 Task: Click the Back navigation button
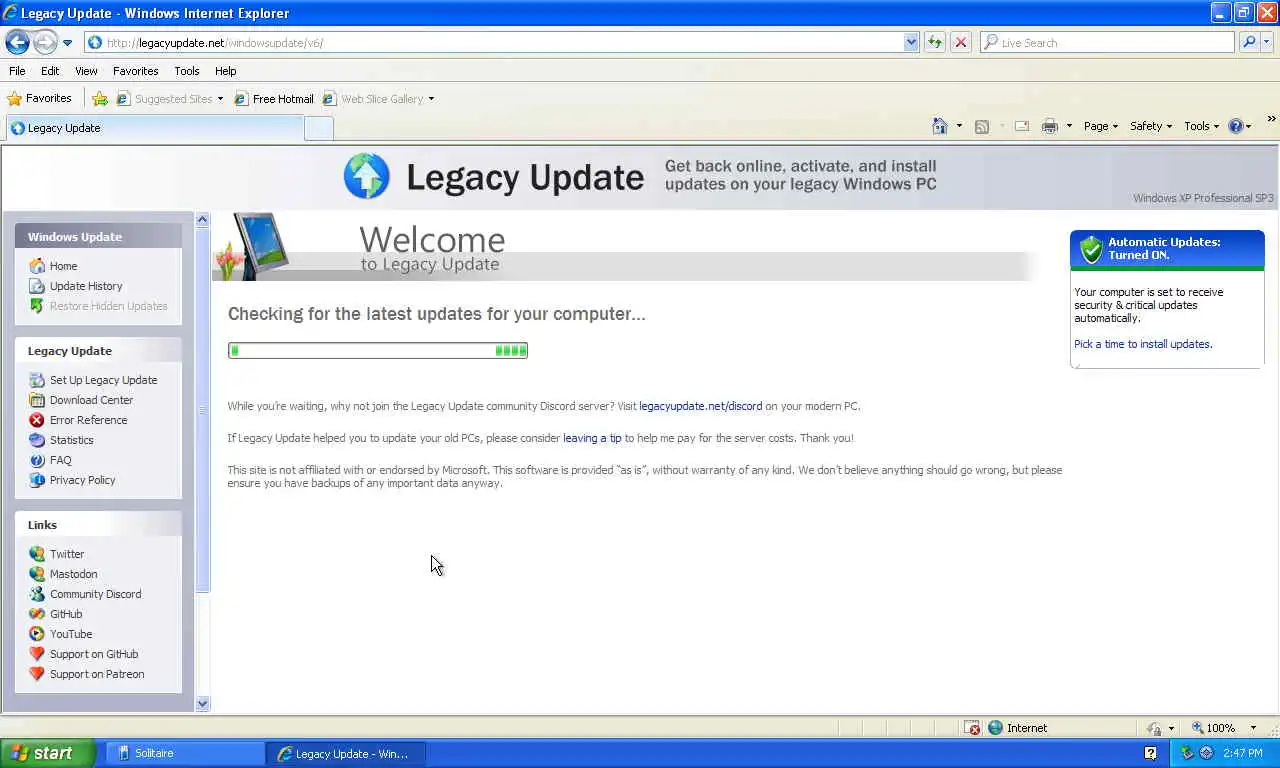click(17, 42)
